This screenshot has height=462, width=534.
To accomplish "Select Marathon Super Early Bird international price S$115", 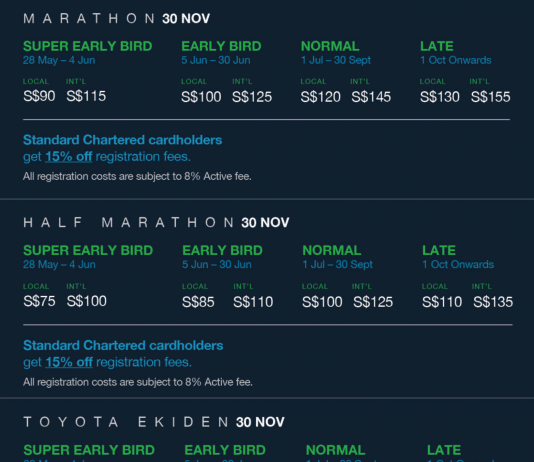I will tap(86, 96).
